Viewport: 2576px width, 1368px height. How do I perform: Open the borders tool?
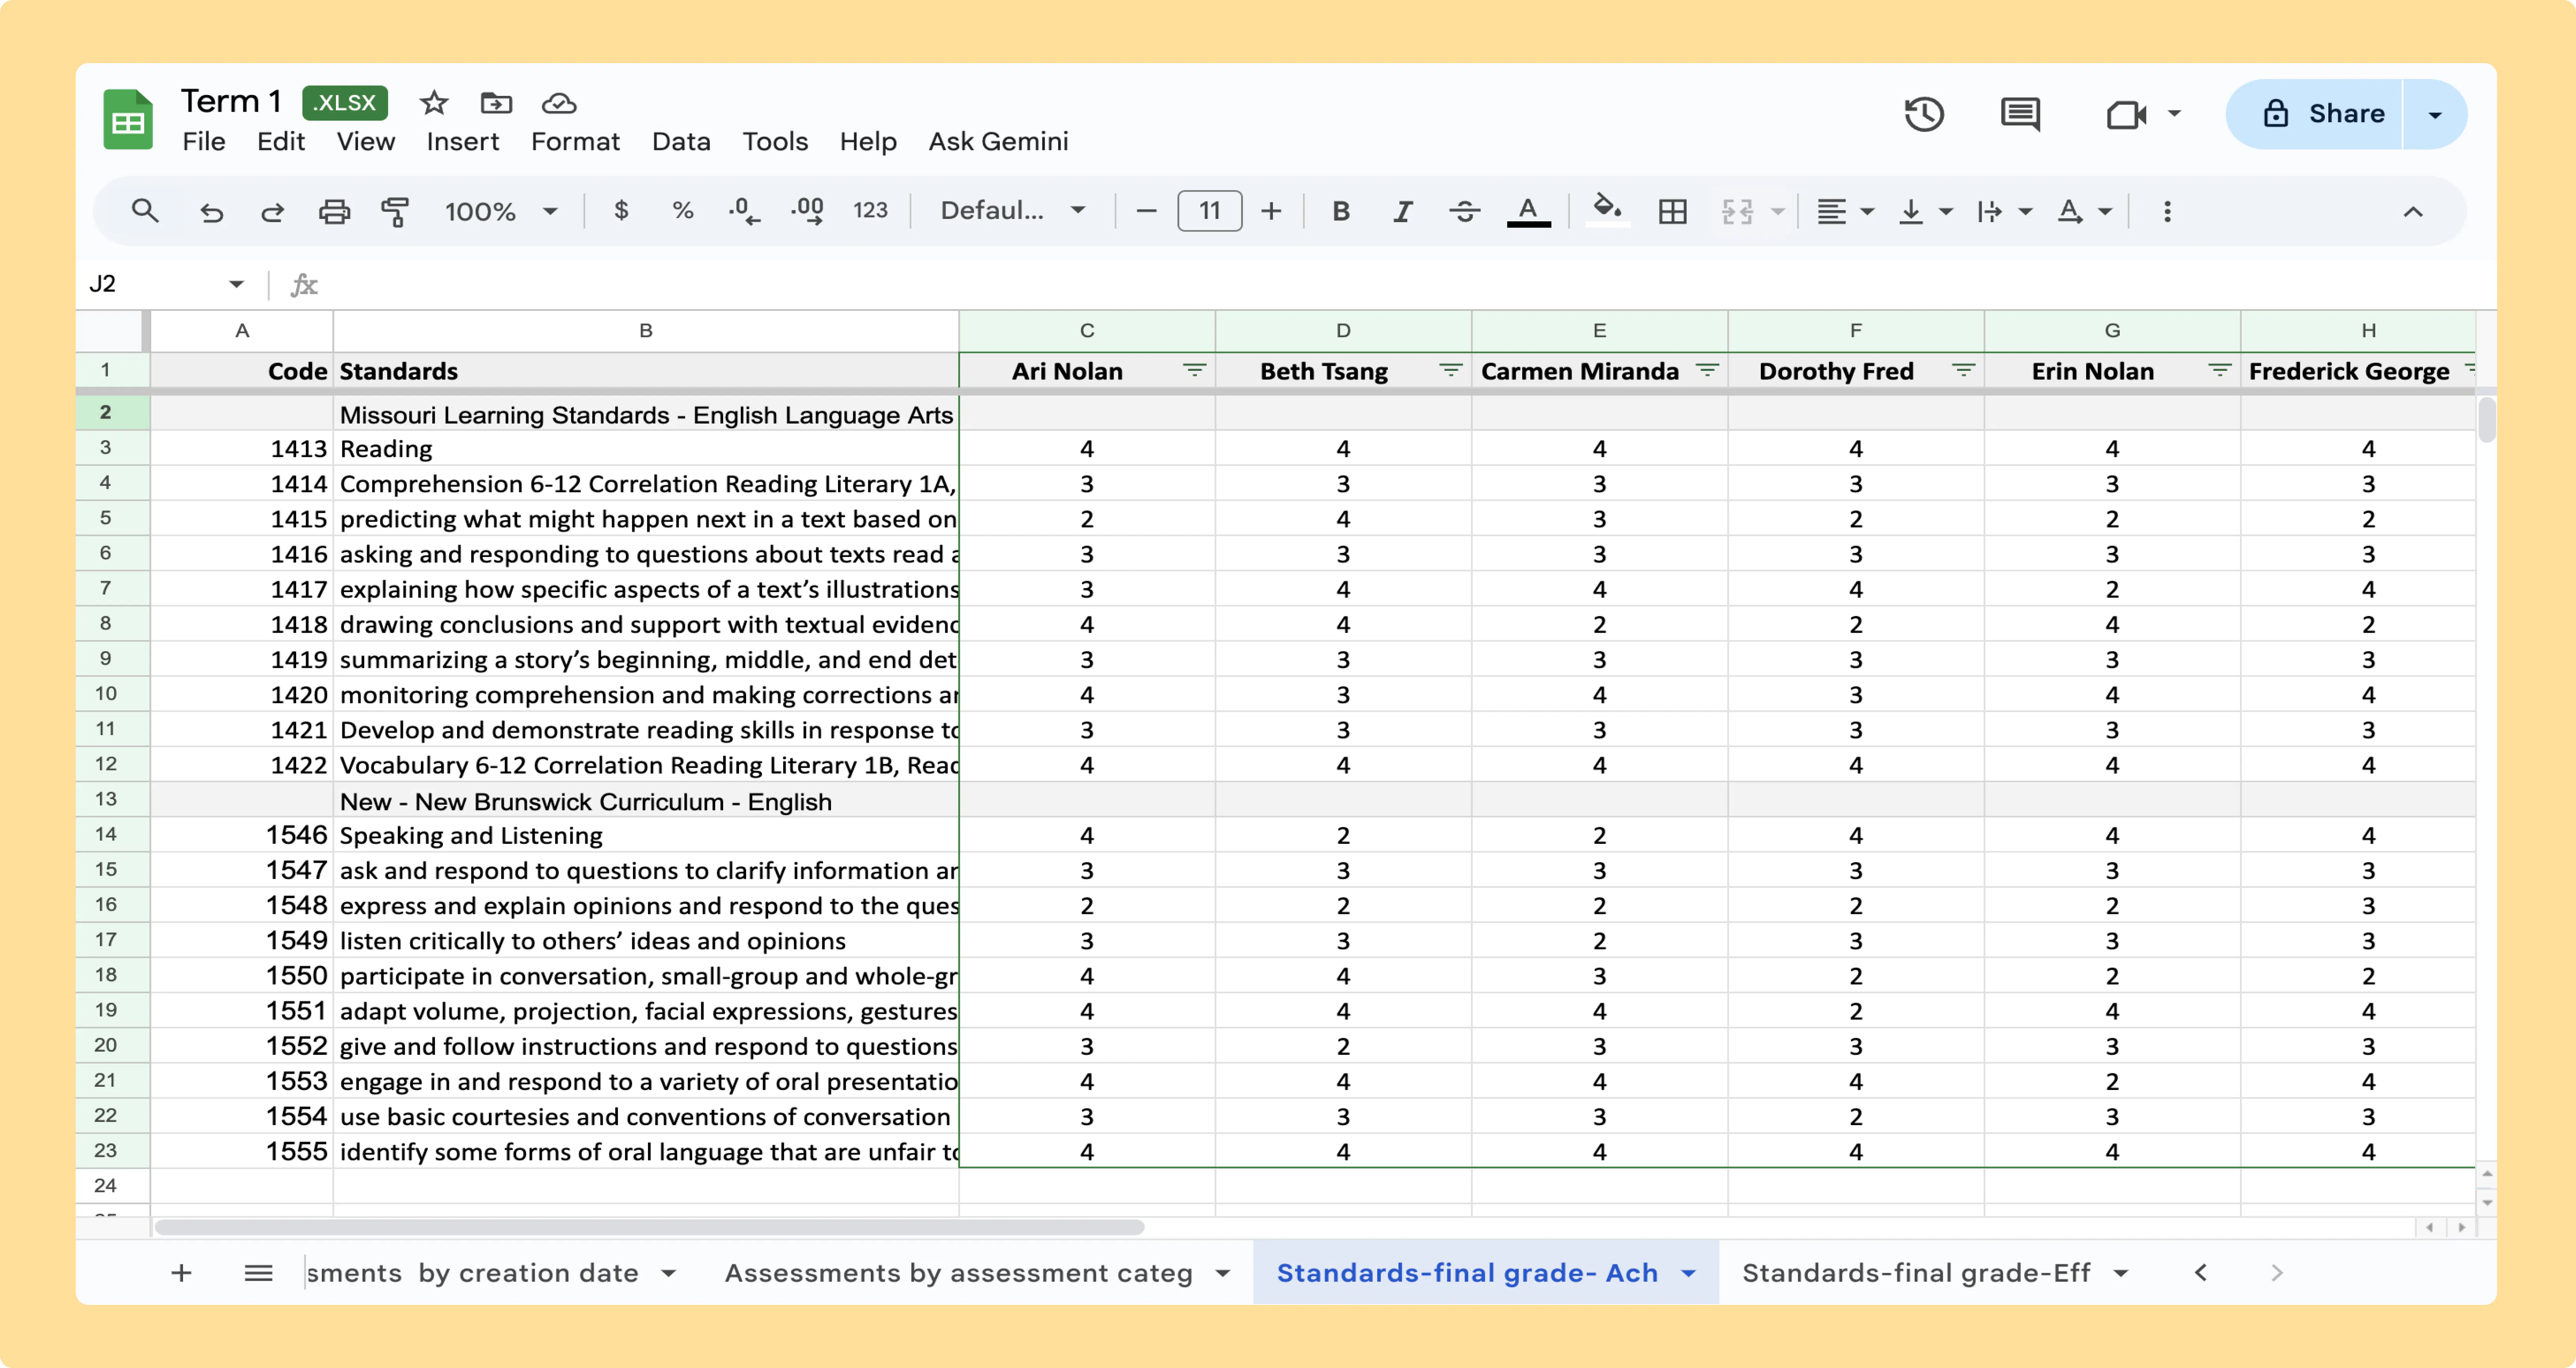point(1672,211)
